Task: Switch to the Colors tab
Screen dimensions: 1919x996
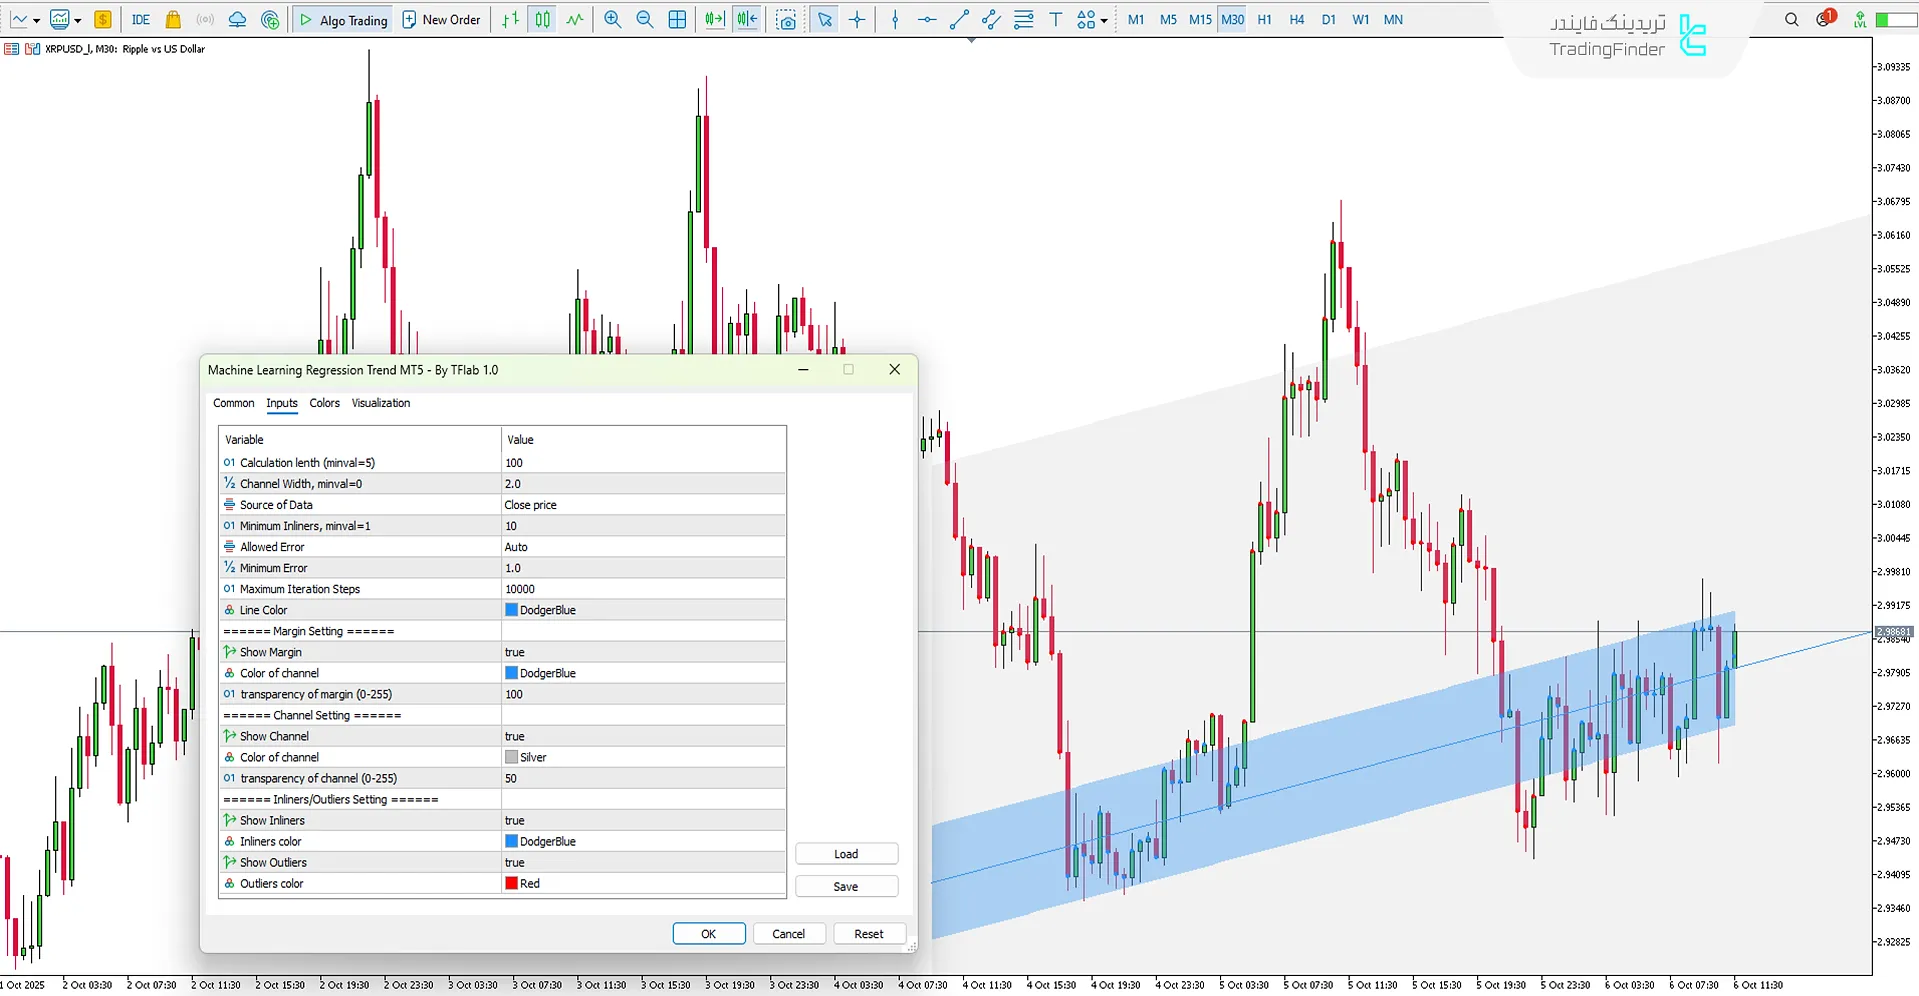Action: 324,403
